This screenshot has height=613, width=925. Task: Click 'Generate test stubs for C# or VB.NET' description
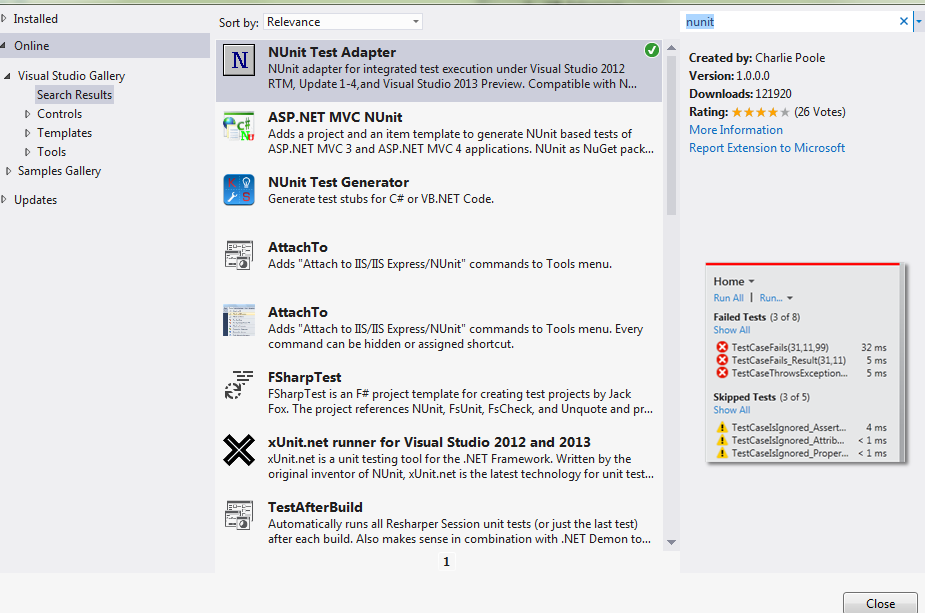(381, 199)
